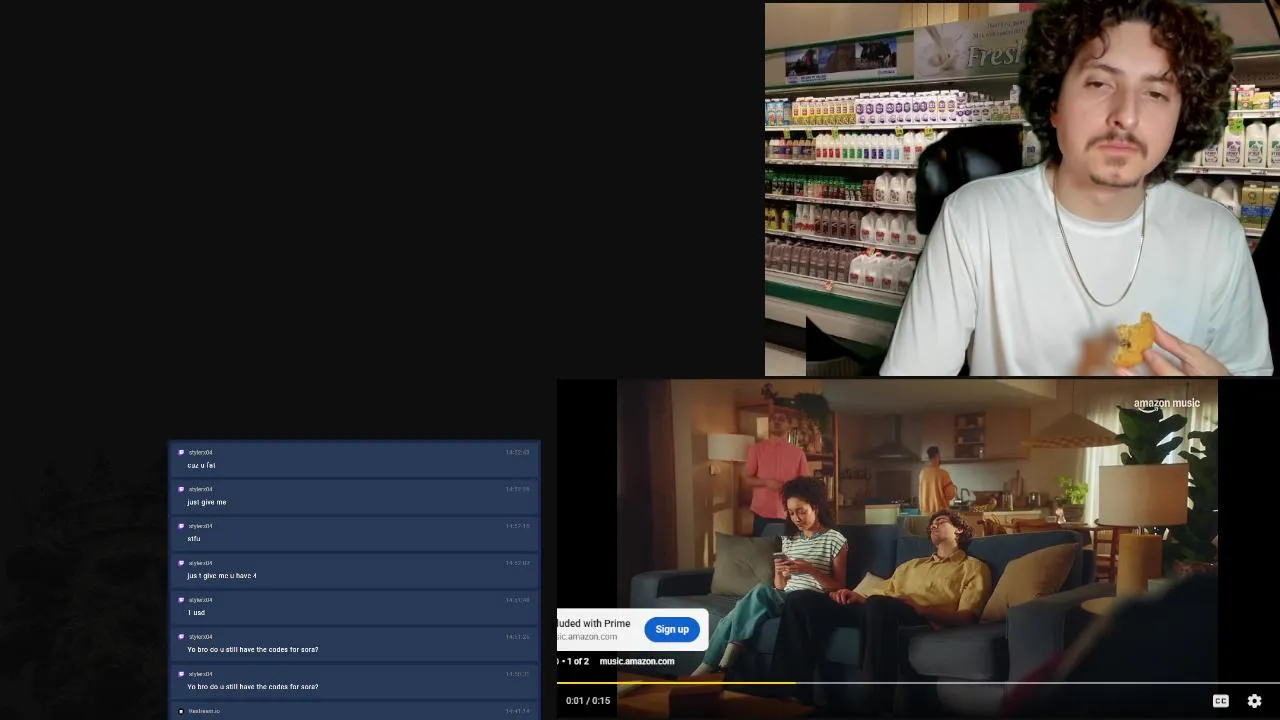Image resolution: width=1280 pixels, height=720 pixels.
Task: Click the streamer webcam feed
Action: (1022, 189)
